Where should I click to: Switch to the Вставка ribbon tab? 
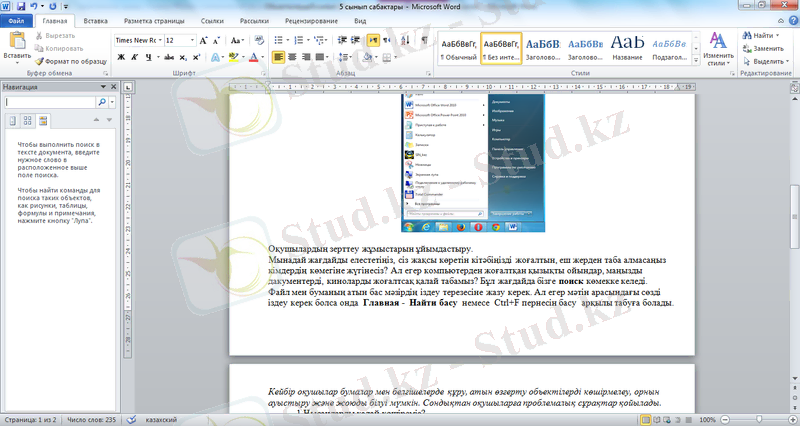96,20
